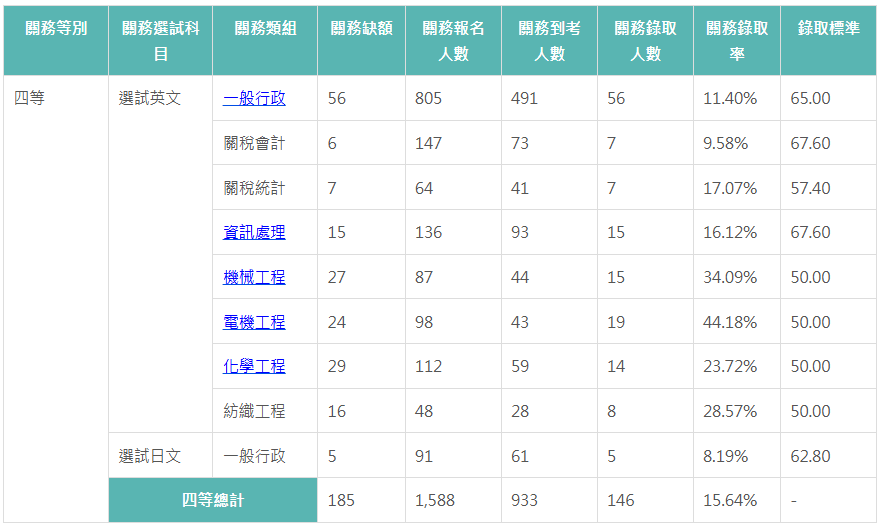Click the 41 attendees value
The image size is (883, 527).
(x=520, y=188)
